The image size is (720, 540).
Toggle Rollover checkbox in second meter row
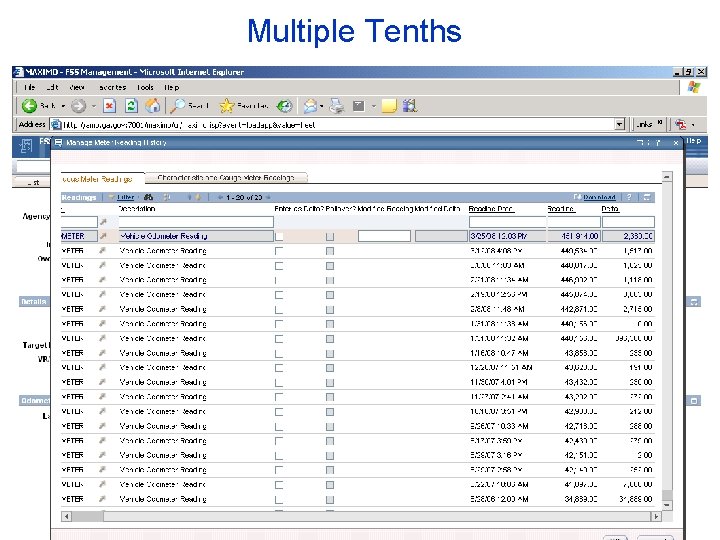[330, 251]
